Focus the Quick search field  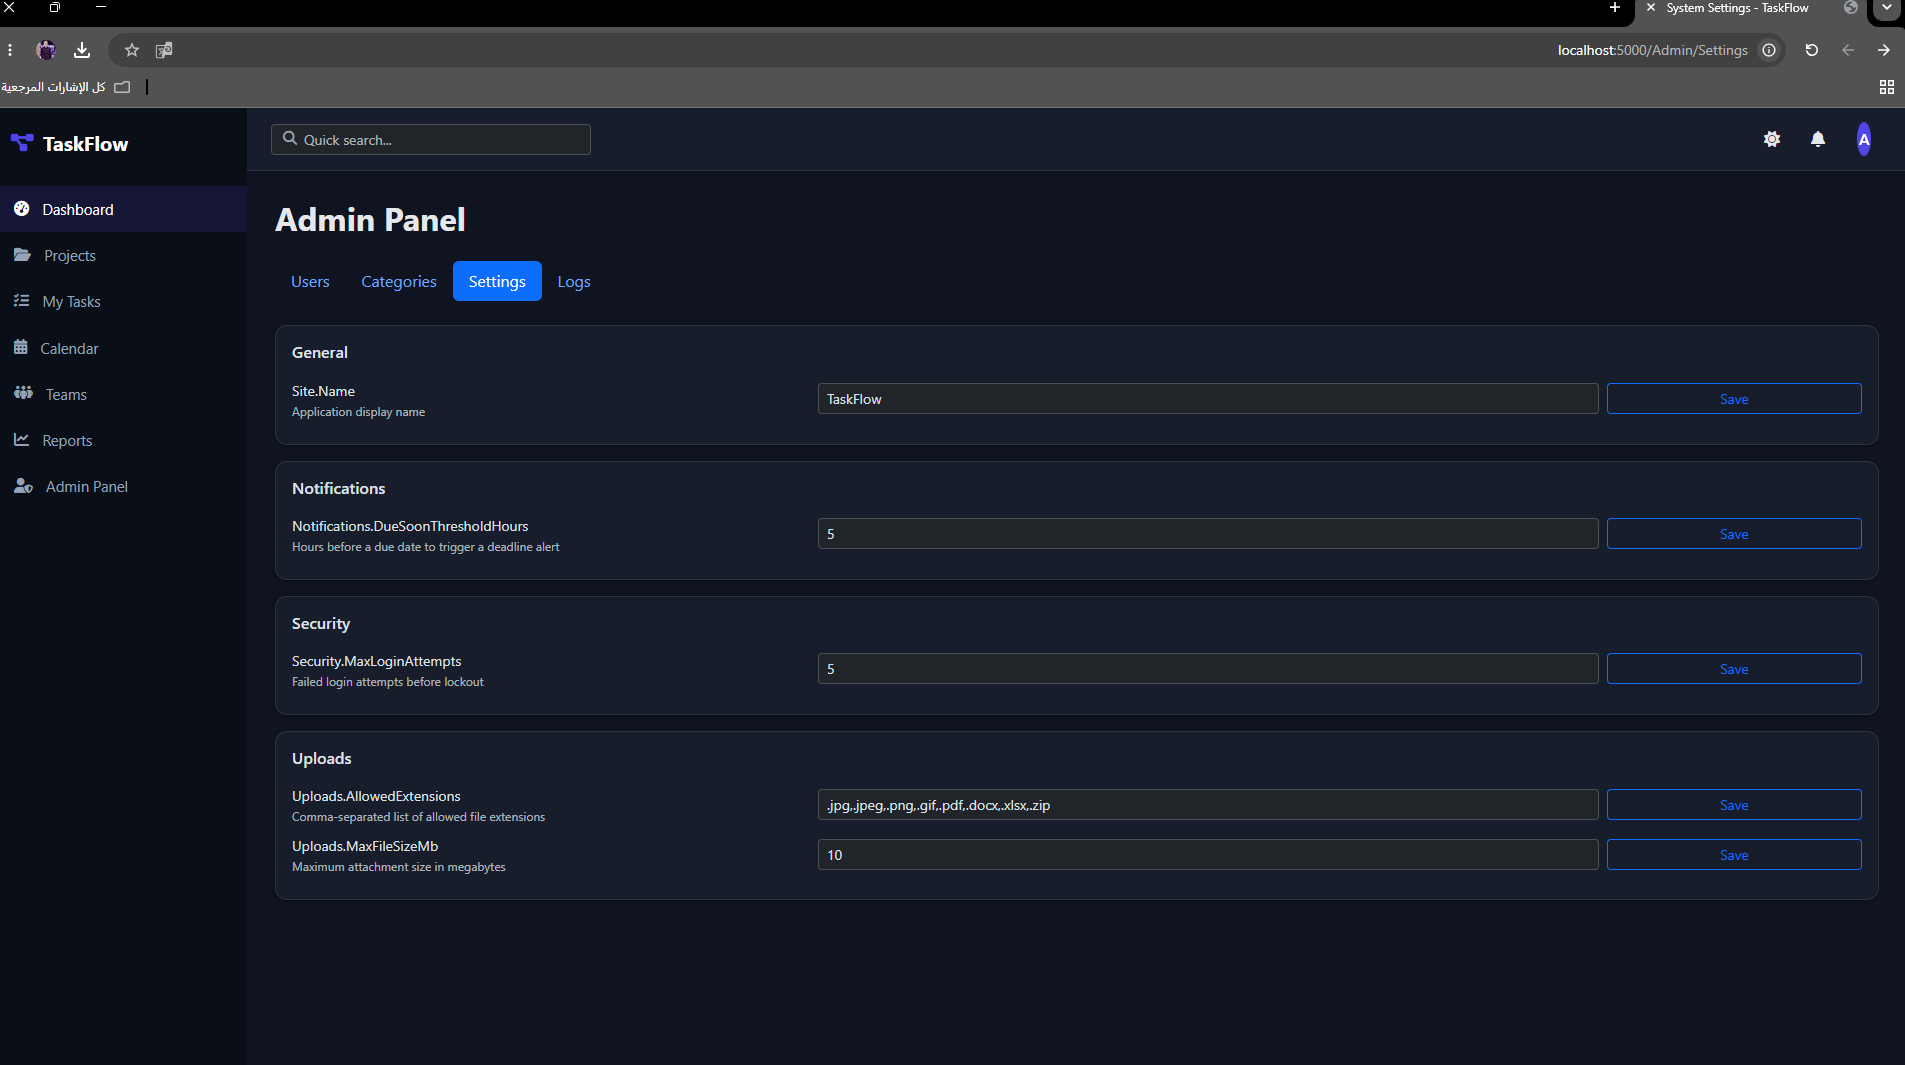click(431, 139)
